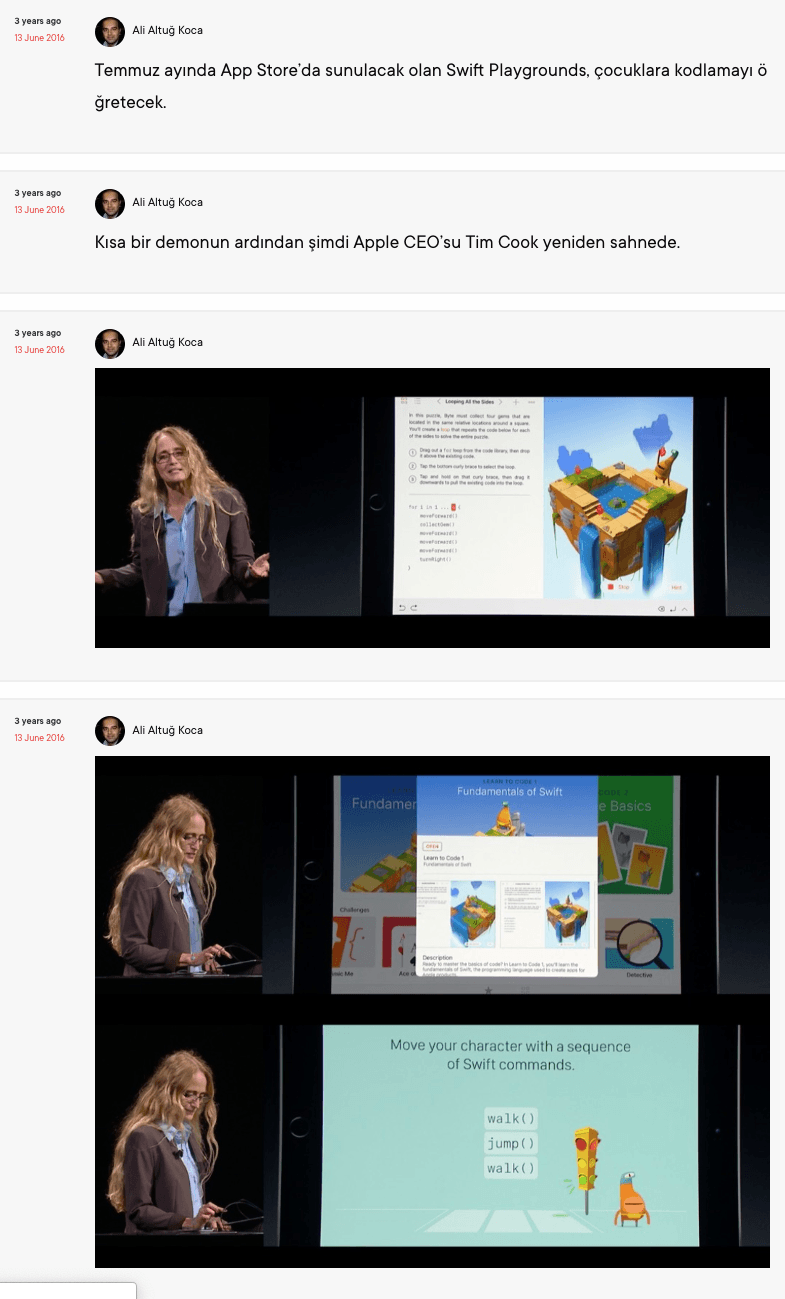Open the waterfall puzzle demo screenshot
Viewport: 785px width, 1299px height.
432,507
